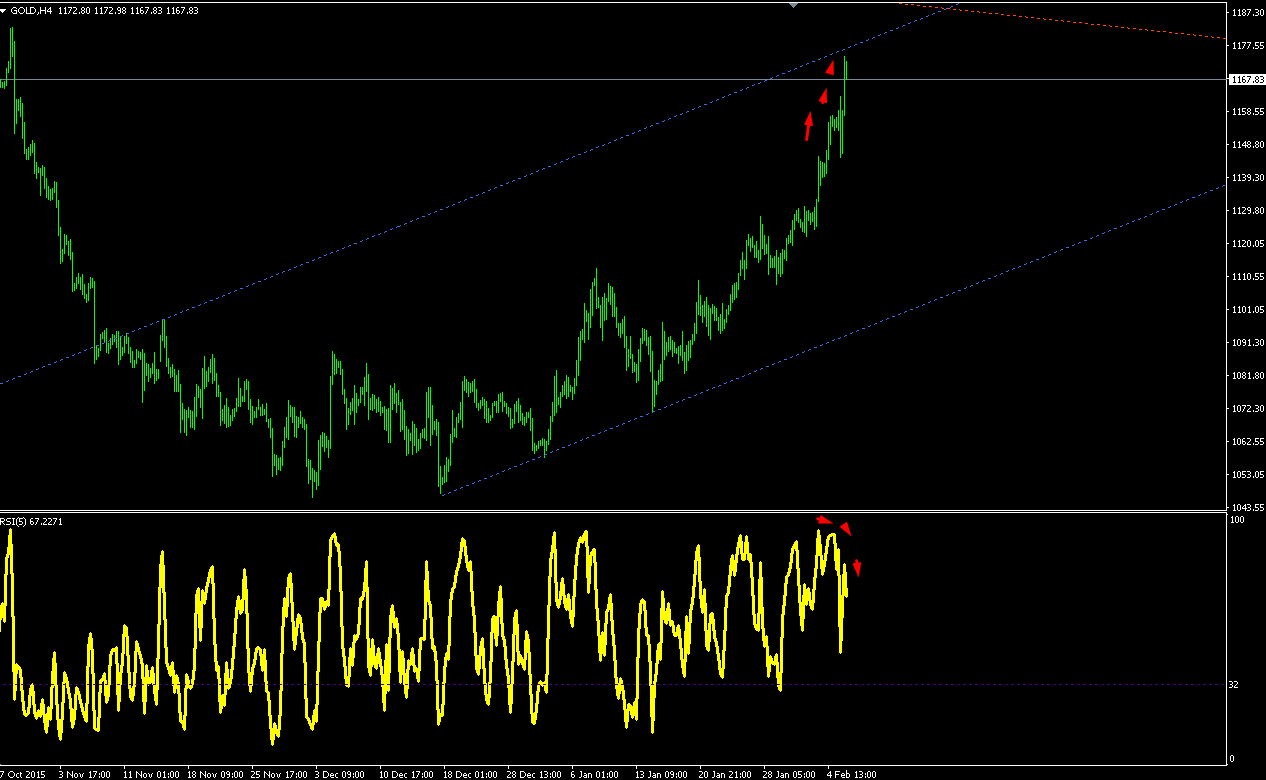Click the RSI 0 level label

(x=1232, y=759)
